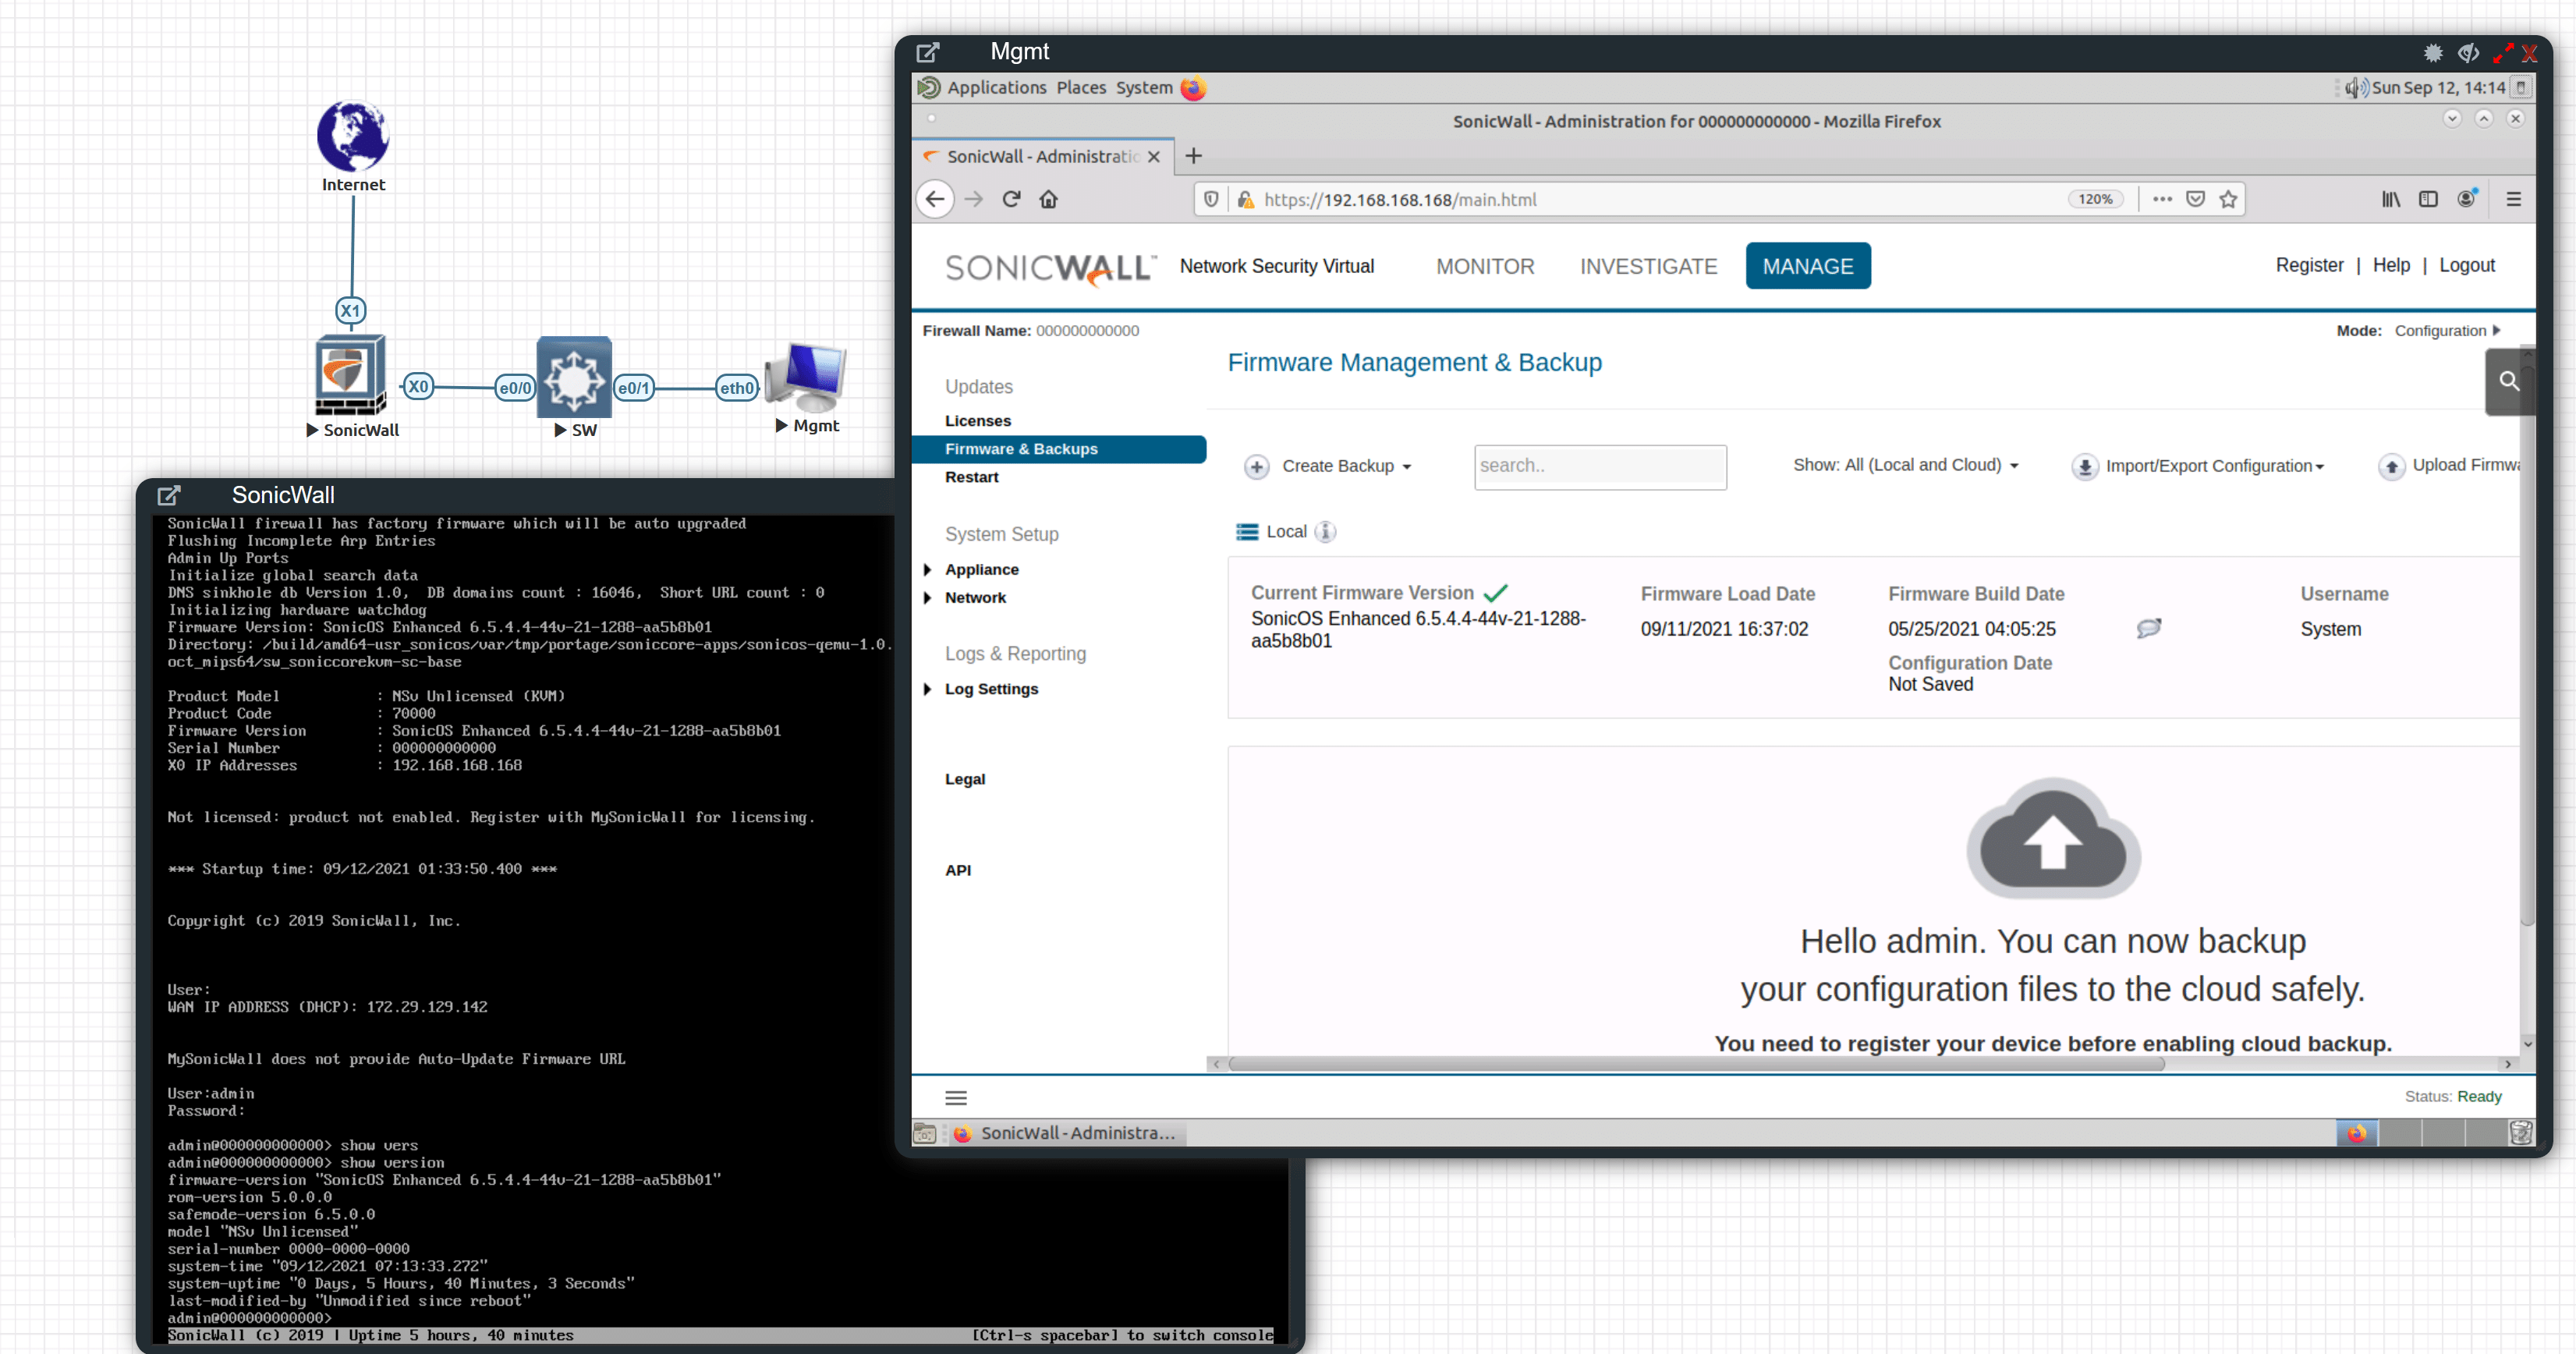Open hamburger menu icon at page bottom
The height and width of the screenshot is (1354, 2576).
[x=955, y=1098]
